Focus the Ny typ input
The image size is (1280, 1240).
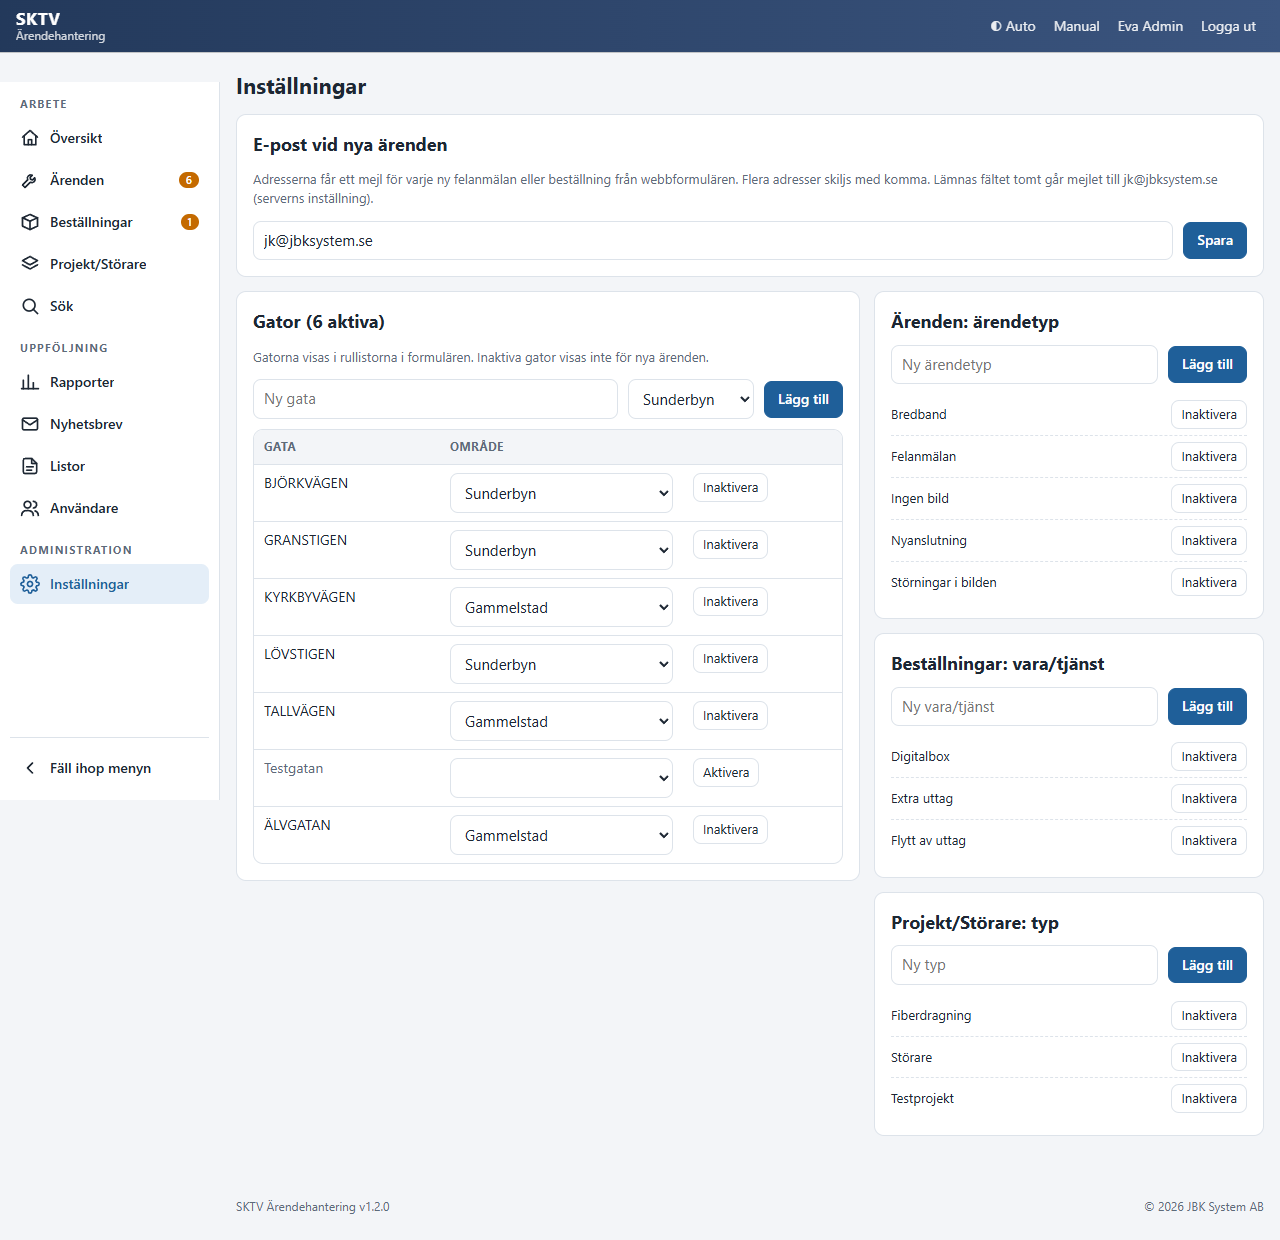click(1024, 965)
